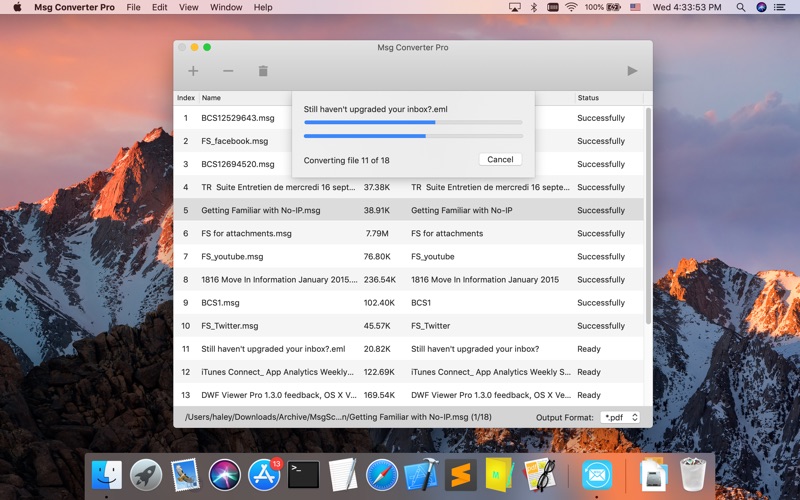
Task: Open the PDF glasses app in Dock
Action: tap(540, 475)
